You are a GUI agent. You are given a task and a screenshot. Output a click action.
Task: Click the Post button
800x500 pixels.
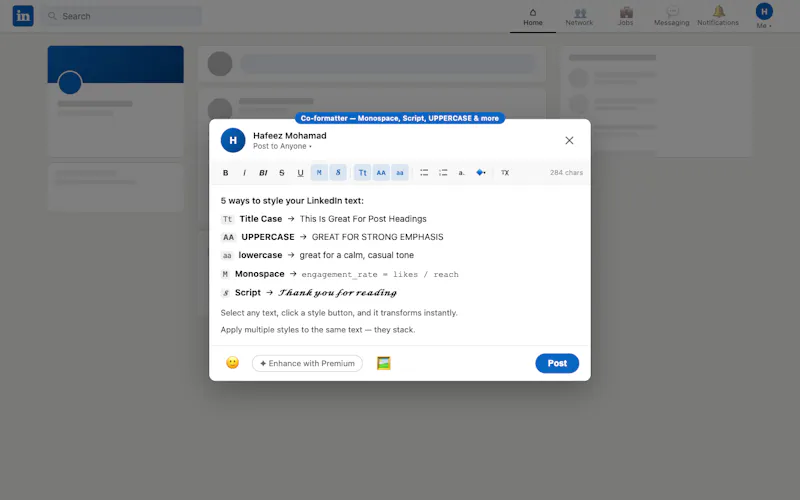coord(557,363)
